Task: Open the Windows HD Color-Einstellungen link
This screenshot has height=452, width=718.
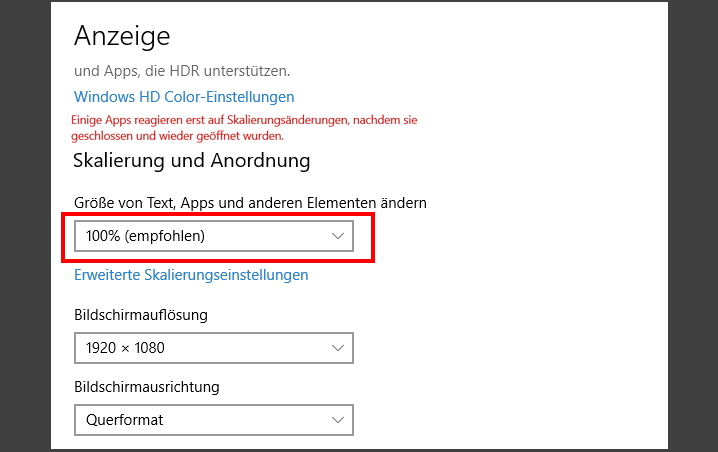Action: (x=184, y=97)
